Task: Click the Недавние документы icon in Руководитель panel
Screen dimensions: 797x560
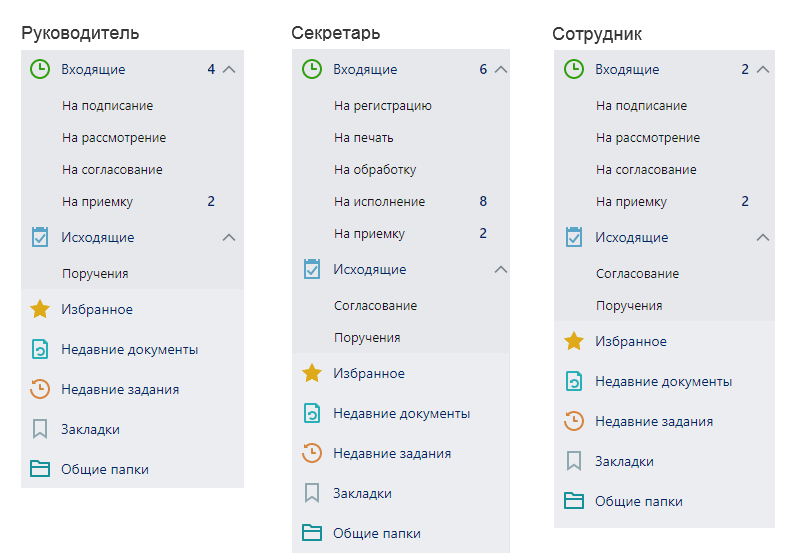Action: point(40,349)
